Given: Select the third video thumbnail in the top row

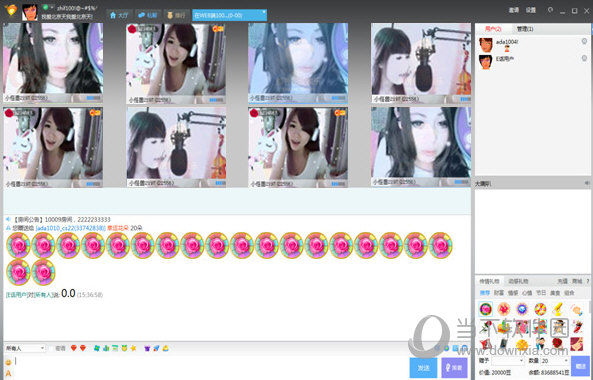Looking at the screenshot, I should point(298,63).
